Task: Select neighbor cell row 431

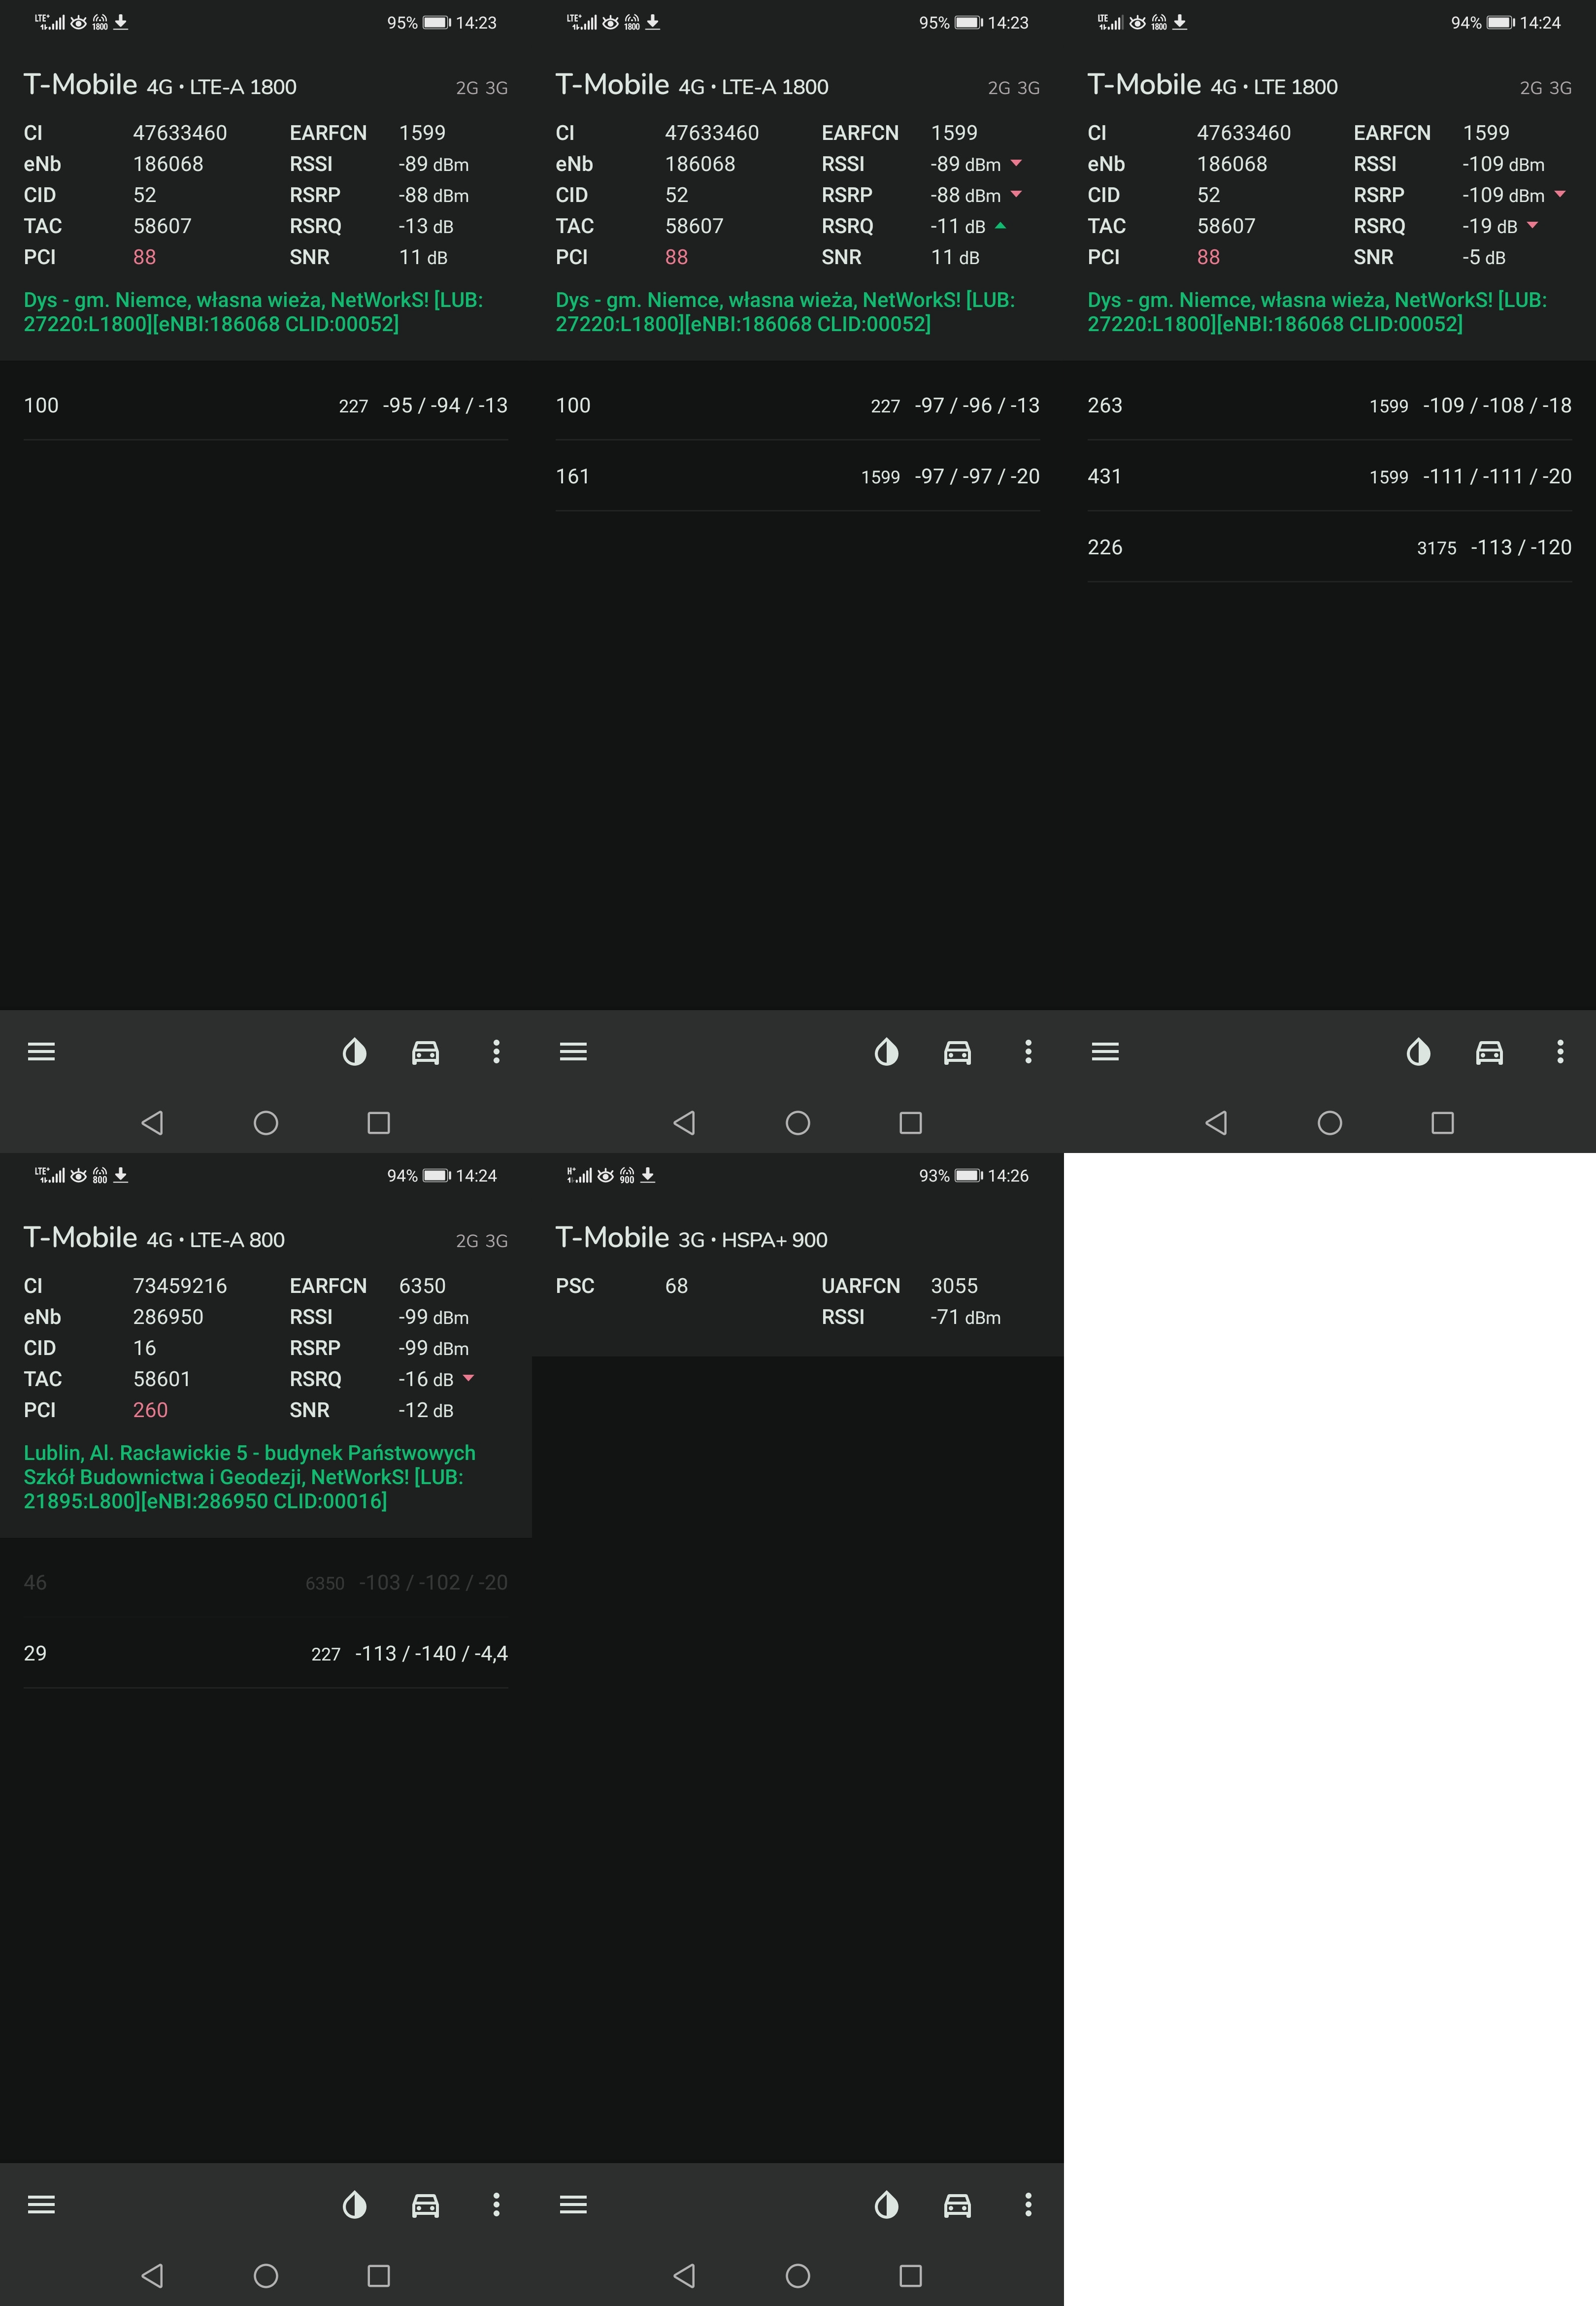Action: 1330,476
